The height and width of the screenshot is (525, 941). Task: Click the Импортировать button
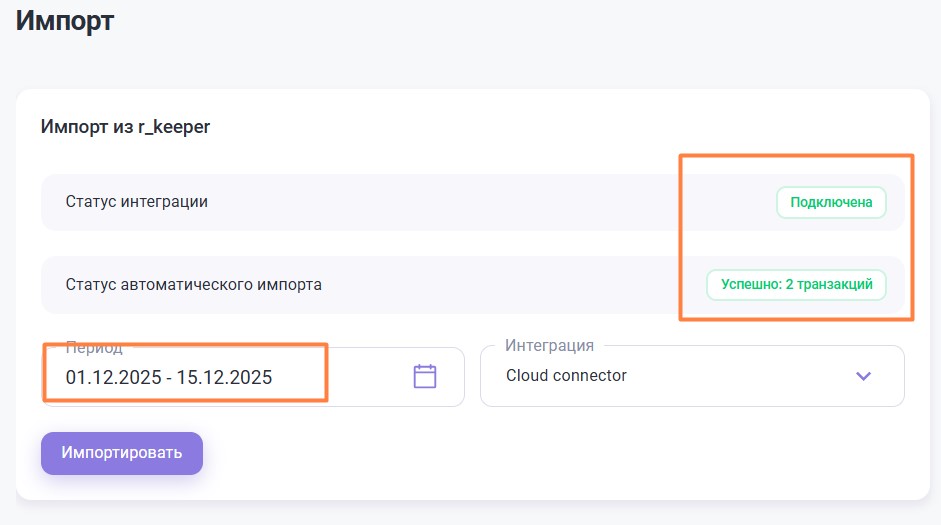(122, 453)
